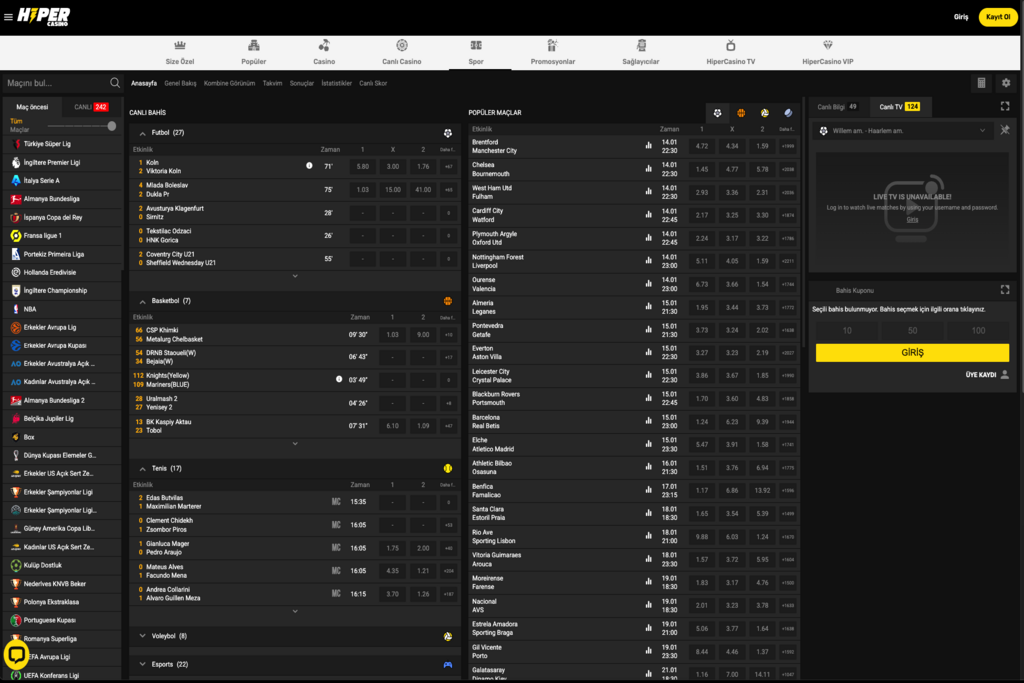Viewport: 1024px width, 683px height.
Task: Open Türkiye Süper Lig in sidebar
Action: pos(62,144)
